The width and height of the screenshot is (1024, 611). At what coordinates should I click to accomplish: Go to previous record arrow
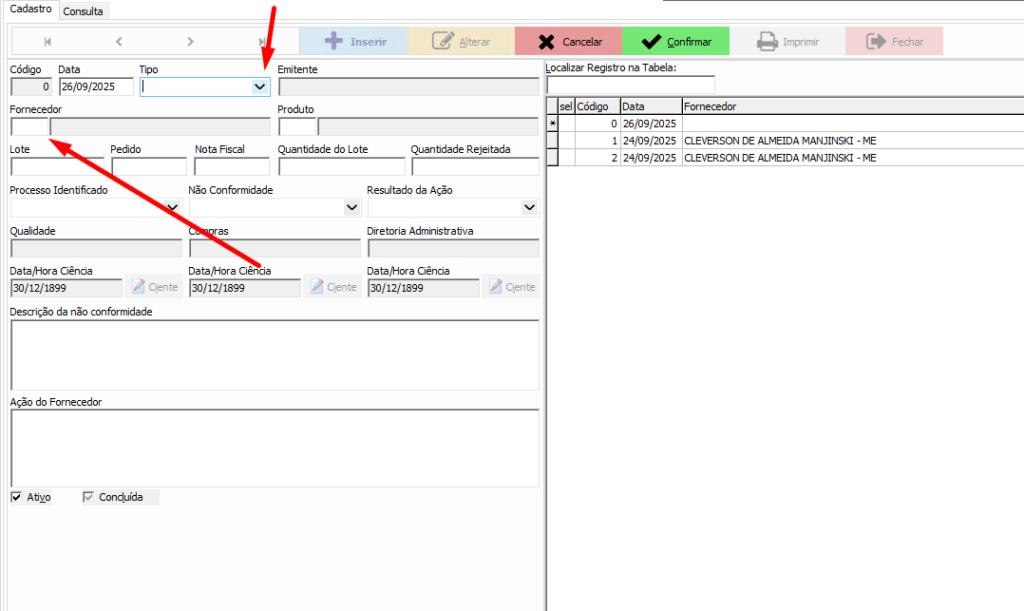pos(119,42)
